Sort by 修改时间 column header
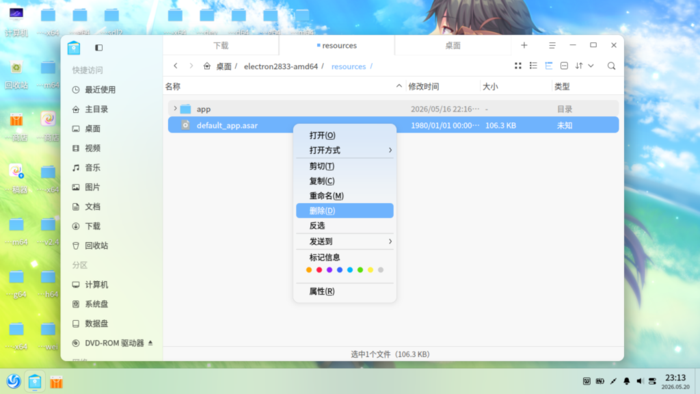The height and width of the screenshot is (394, 700). pyautogui.click(x=424, y=86)
